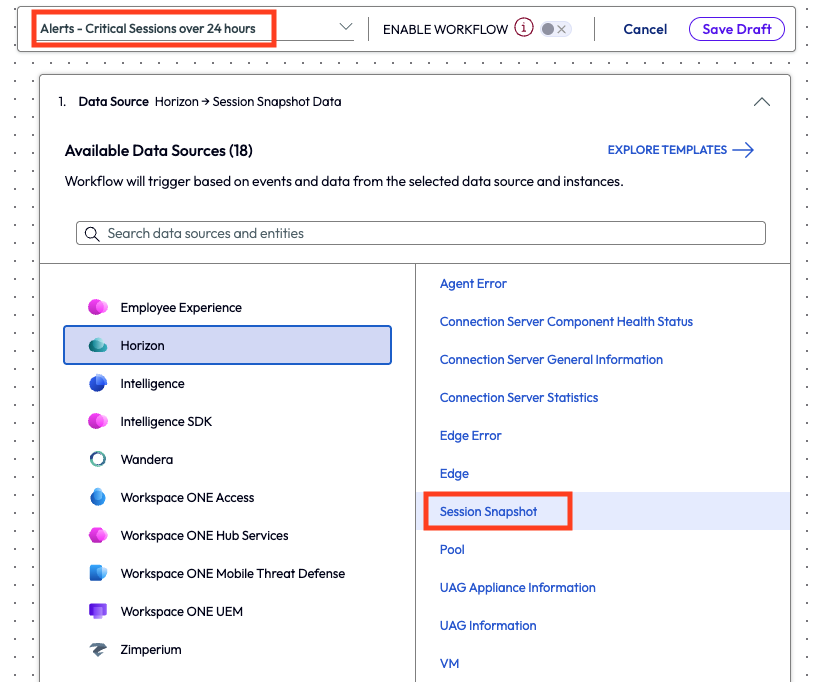Click the Enable Workflow info icon
Viewport: 813px width, 682px height.
[x=524, y=28]
